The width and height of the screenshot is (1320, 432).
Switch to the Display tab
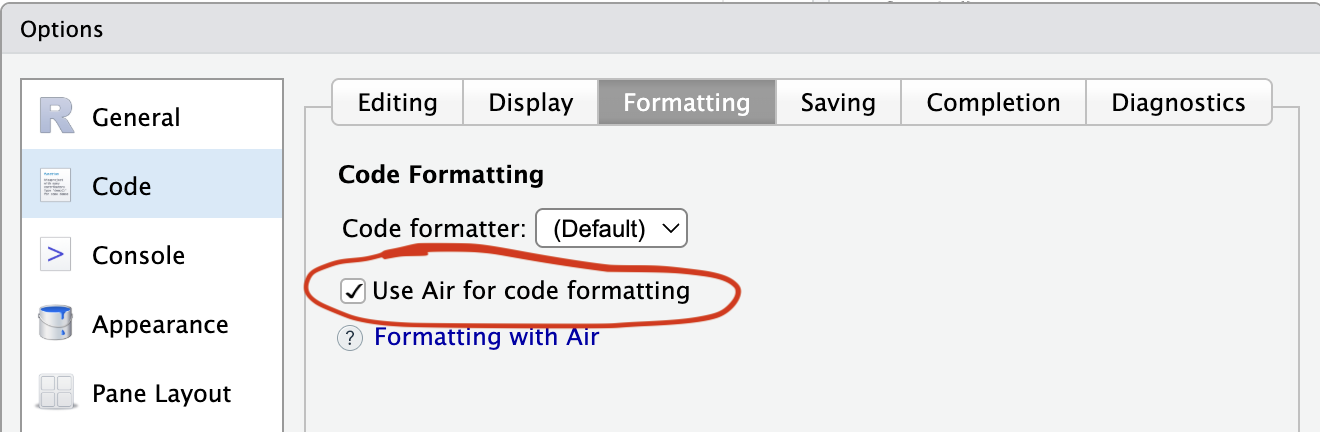point(531,103)
